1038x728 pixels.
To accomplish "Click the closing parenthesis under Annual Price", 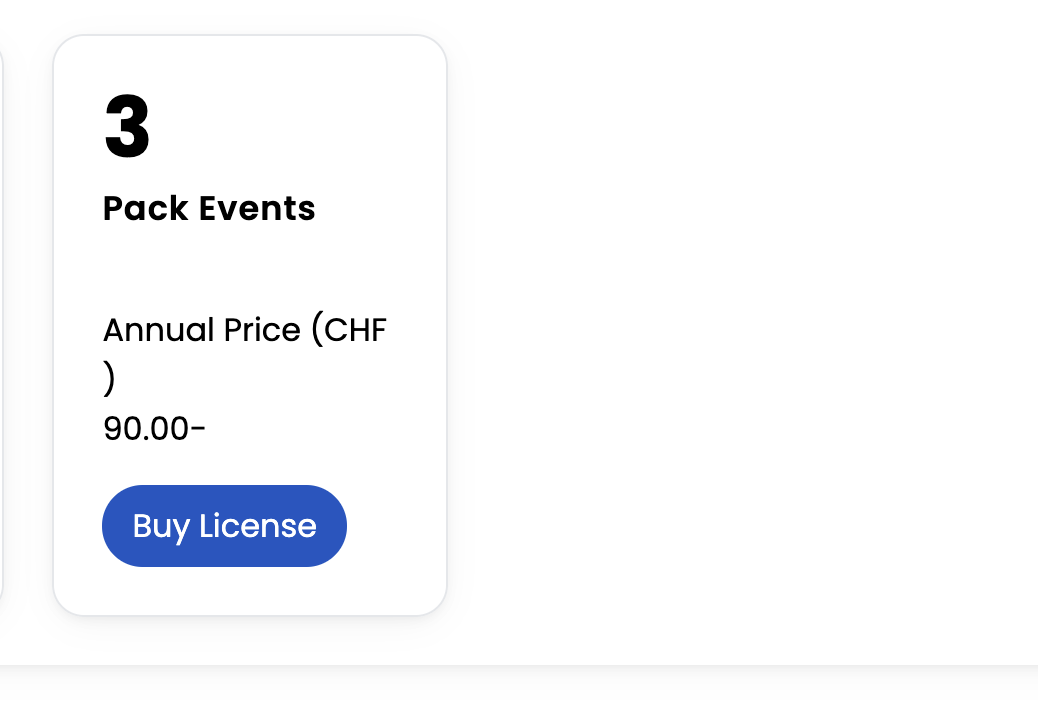I will coord(110,380).
